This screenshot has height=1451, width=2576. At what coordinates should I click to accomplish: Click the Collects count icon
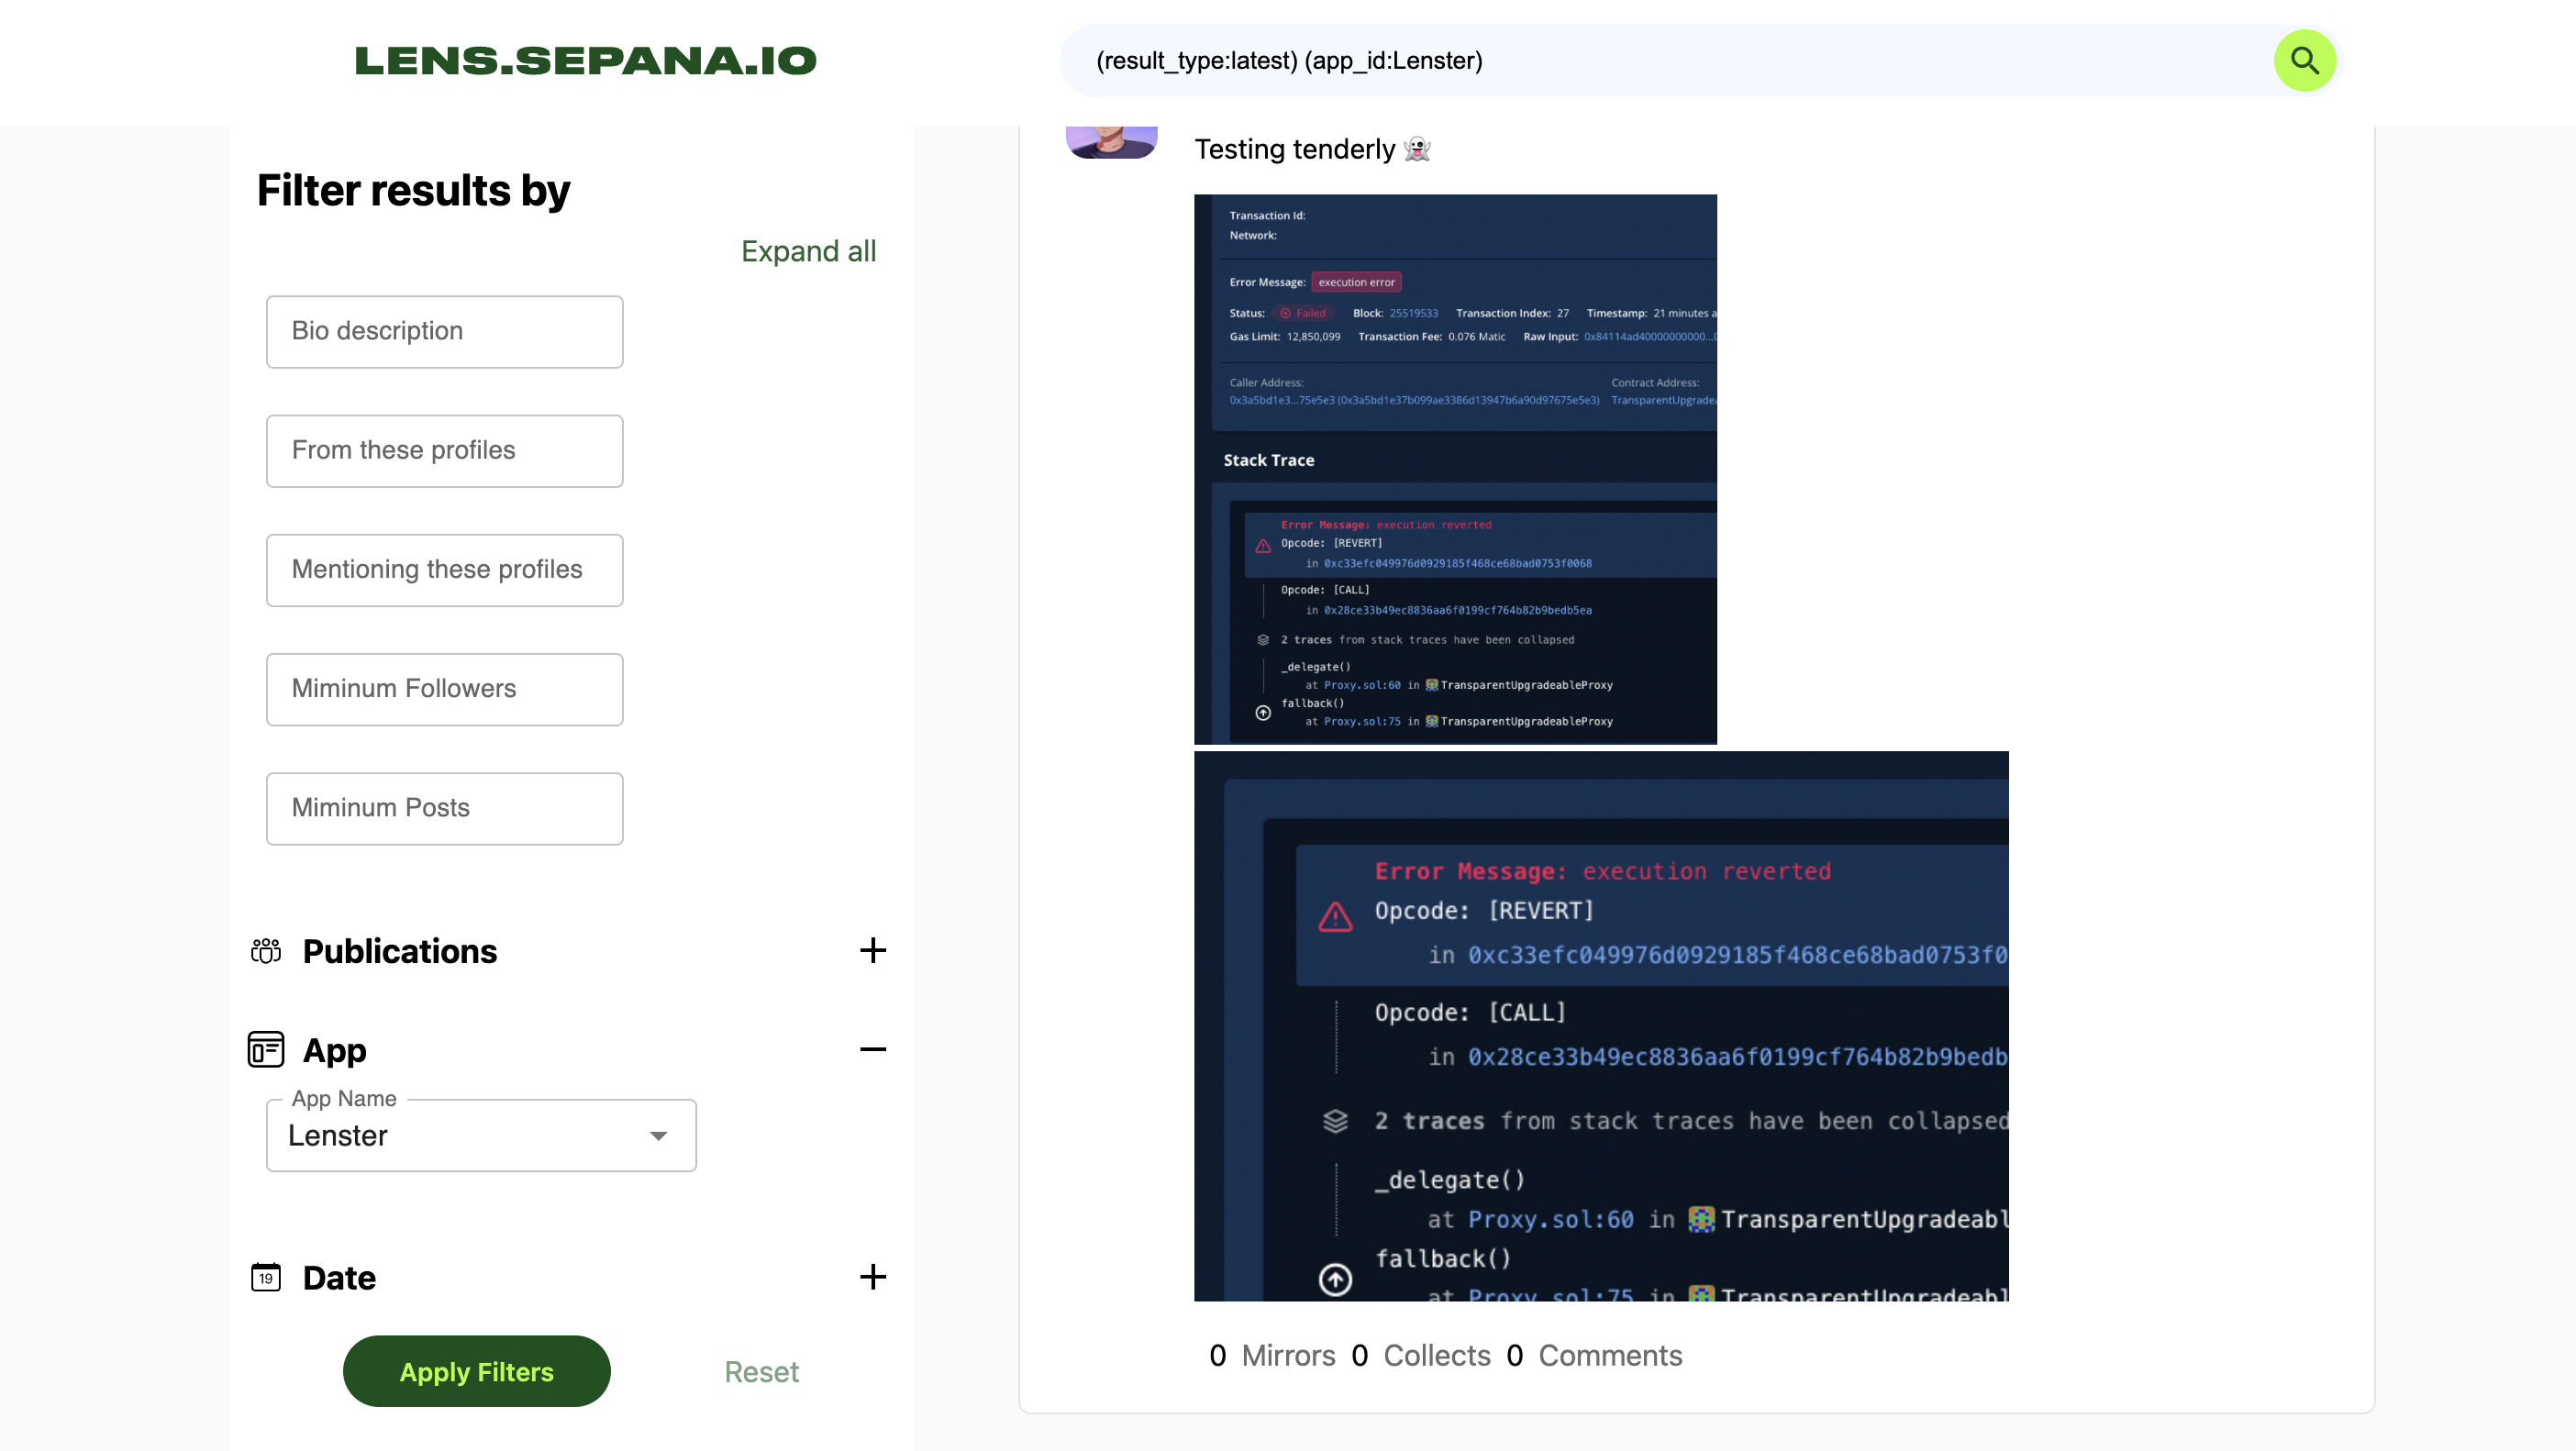click(x=1359, y=1356)
